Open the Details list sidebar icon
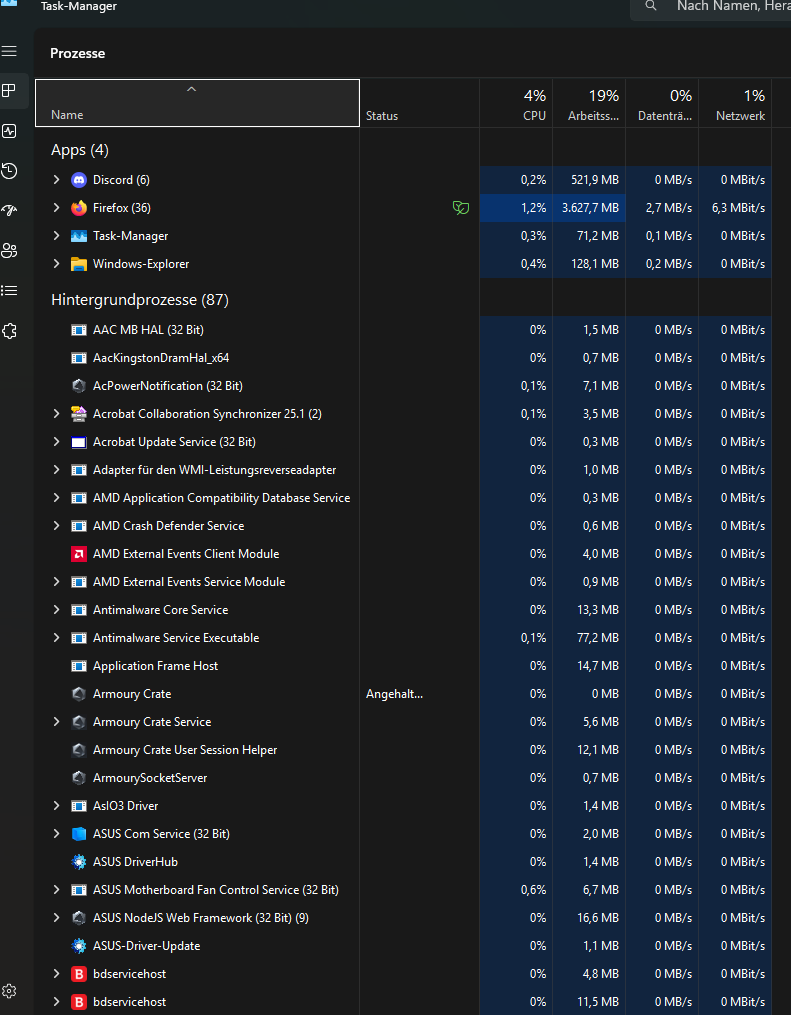The width and height of the screenshot is (791, 1015). 9,291
